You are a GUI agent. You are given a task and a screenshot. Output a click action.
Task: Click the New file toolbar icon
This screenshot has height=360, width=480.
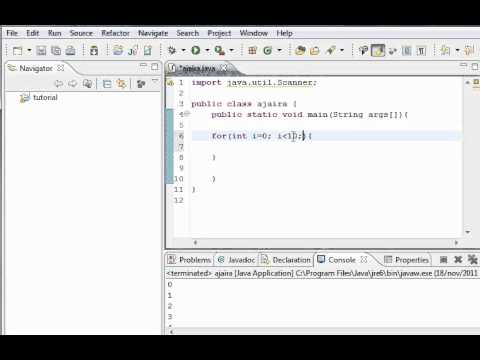(17, 51)
